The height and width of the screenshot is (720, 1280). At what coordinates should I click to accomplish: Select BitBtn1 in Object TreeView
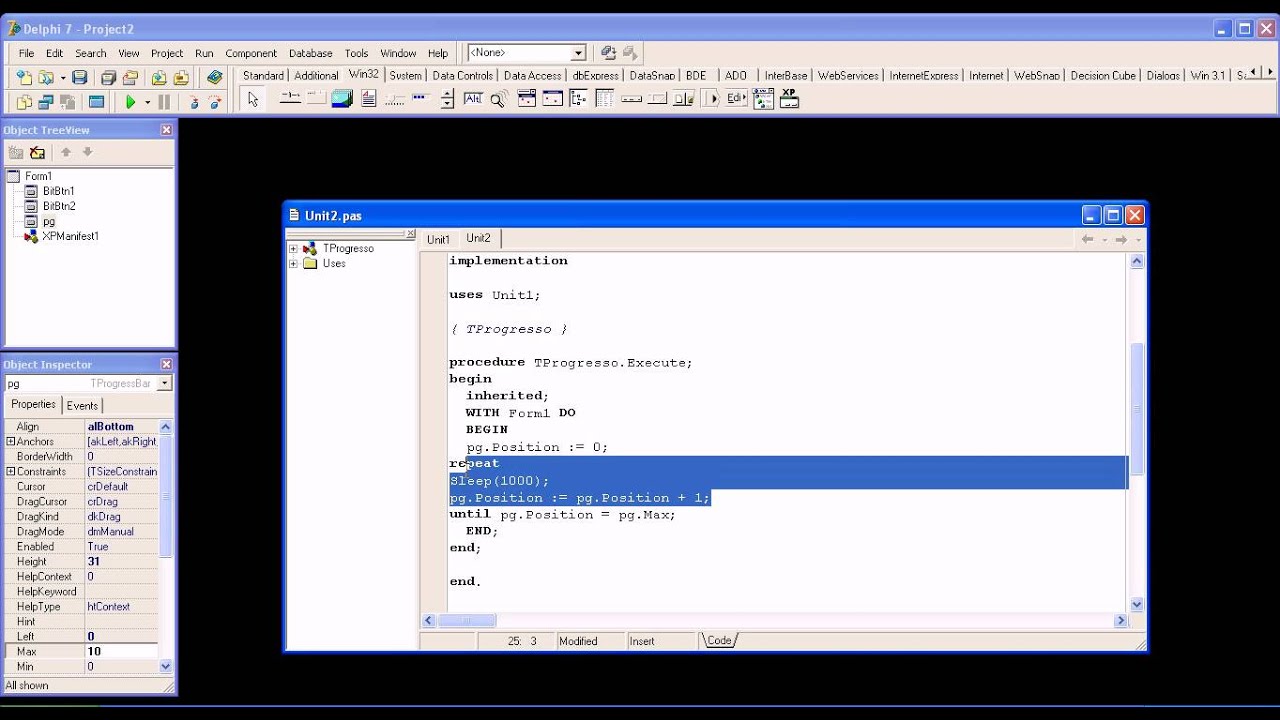pyautogui.click(x=58, y=191)
